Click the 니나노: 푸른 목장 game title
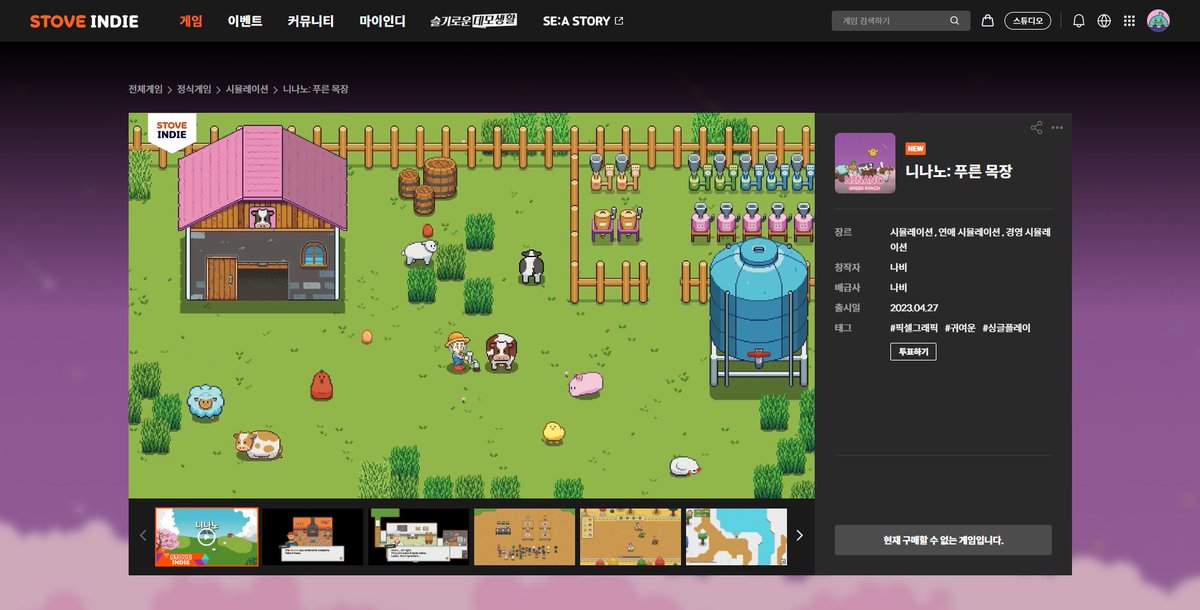1200x610 pixels. [x=959, y=171]
